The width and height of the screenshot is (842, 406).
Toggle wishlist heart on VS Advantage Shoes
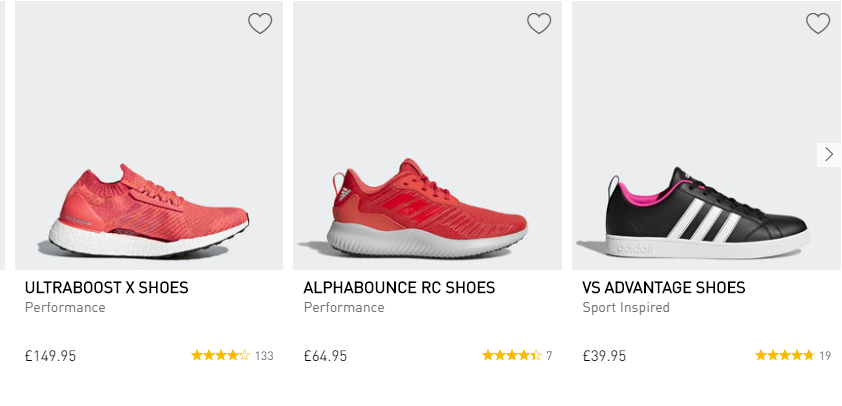[x=818, y=23]
